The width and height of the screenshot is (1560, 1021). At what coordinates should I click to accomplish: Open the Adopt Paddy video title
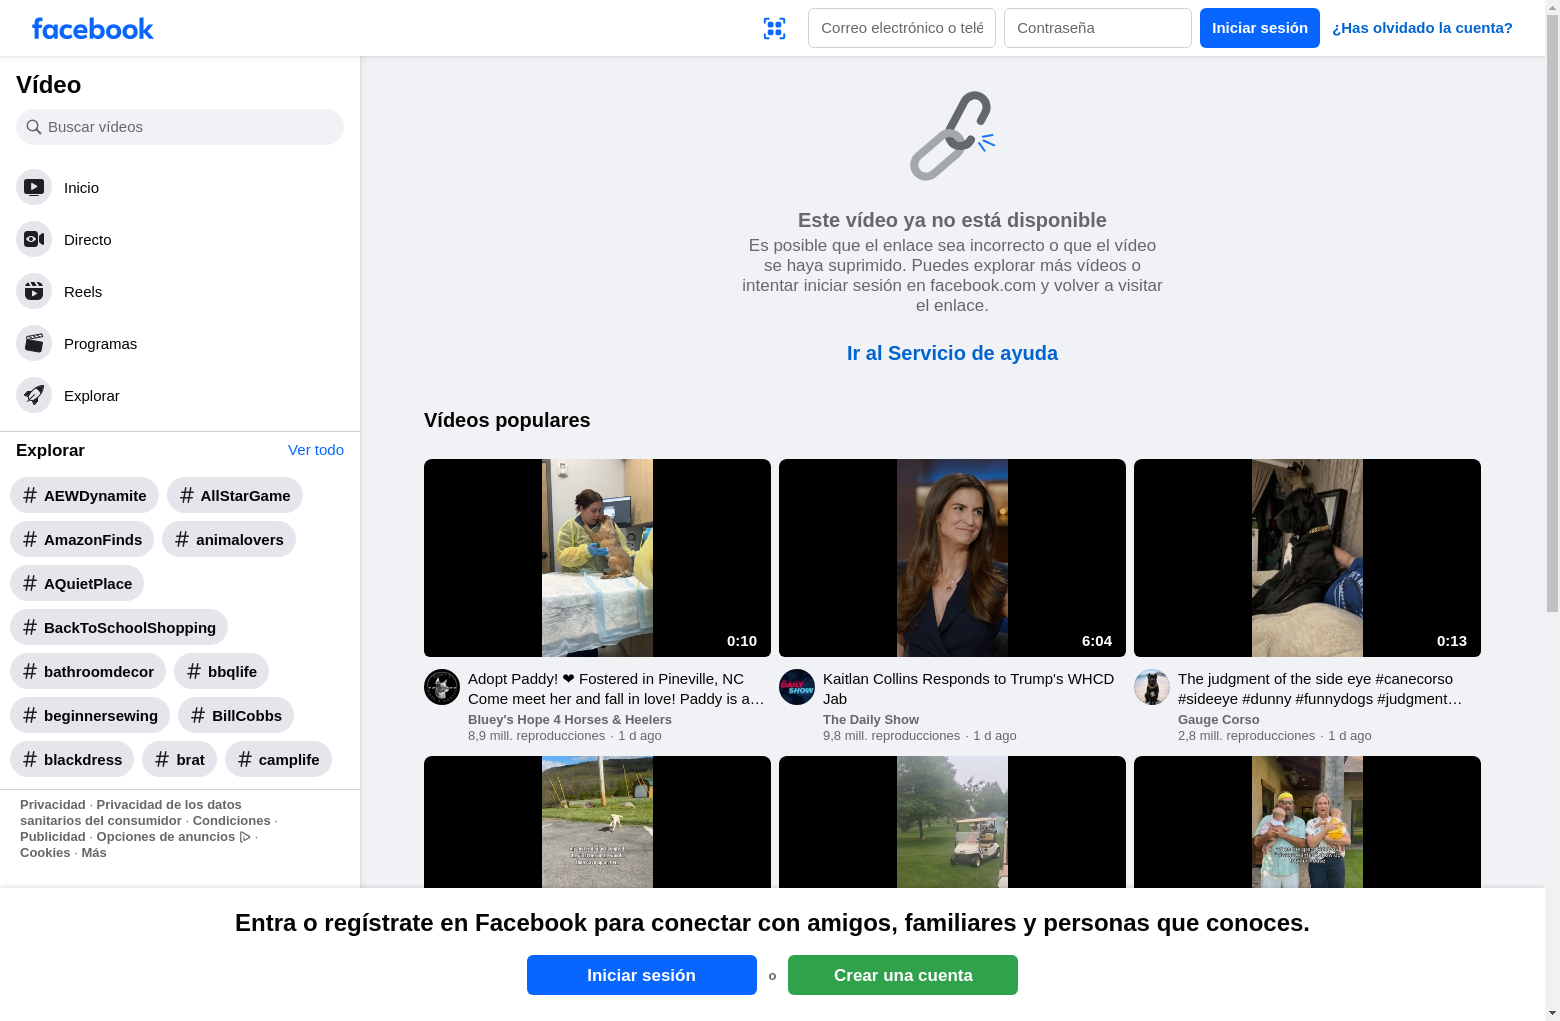click(x=616, y=689)
